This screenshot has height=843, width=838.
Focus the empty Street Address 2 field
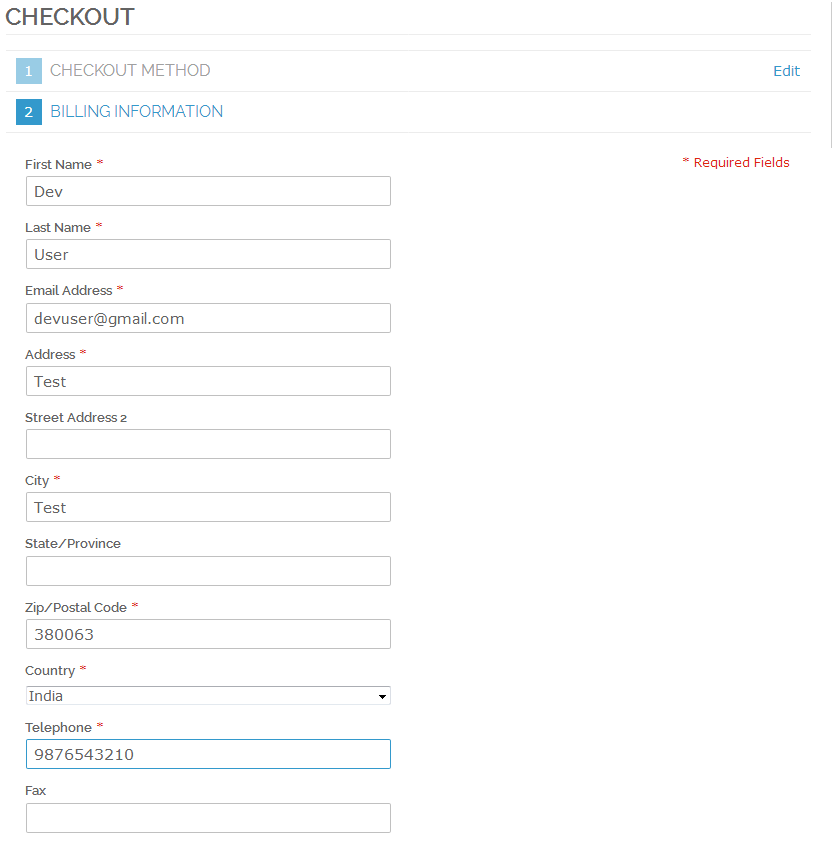(x=208, y=444)
